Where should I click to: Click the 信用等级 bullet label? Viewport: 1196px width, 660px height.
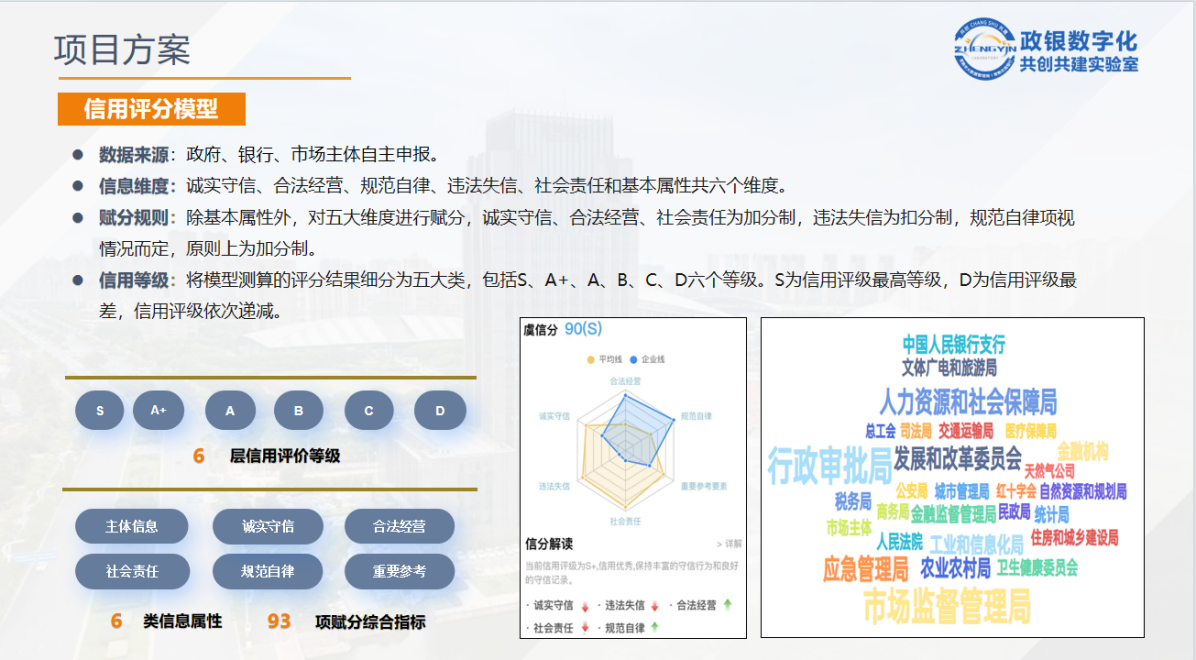click(x=133, y=281)
